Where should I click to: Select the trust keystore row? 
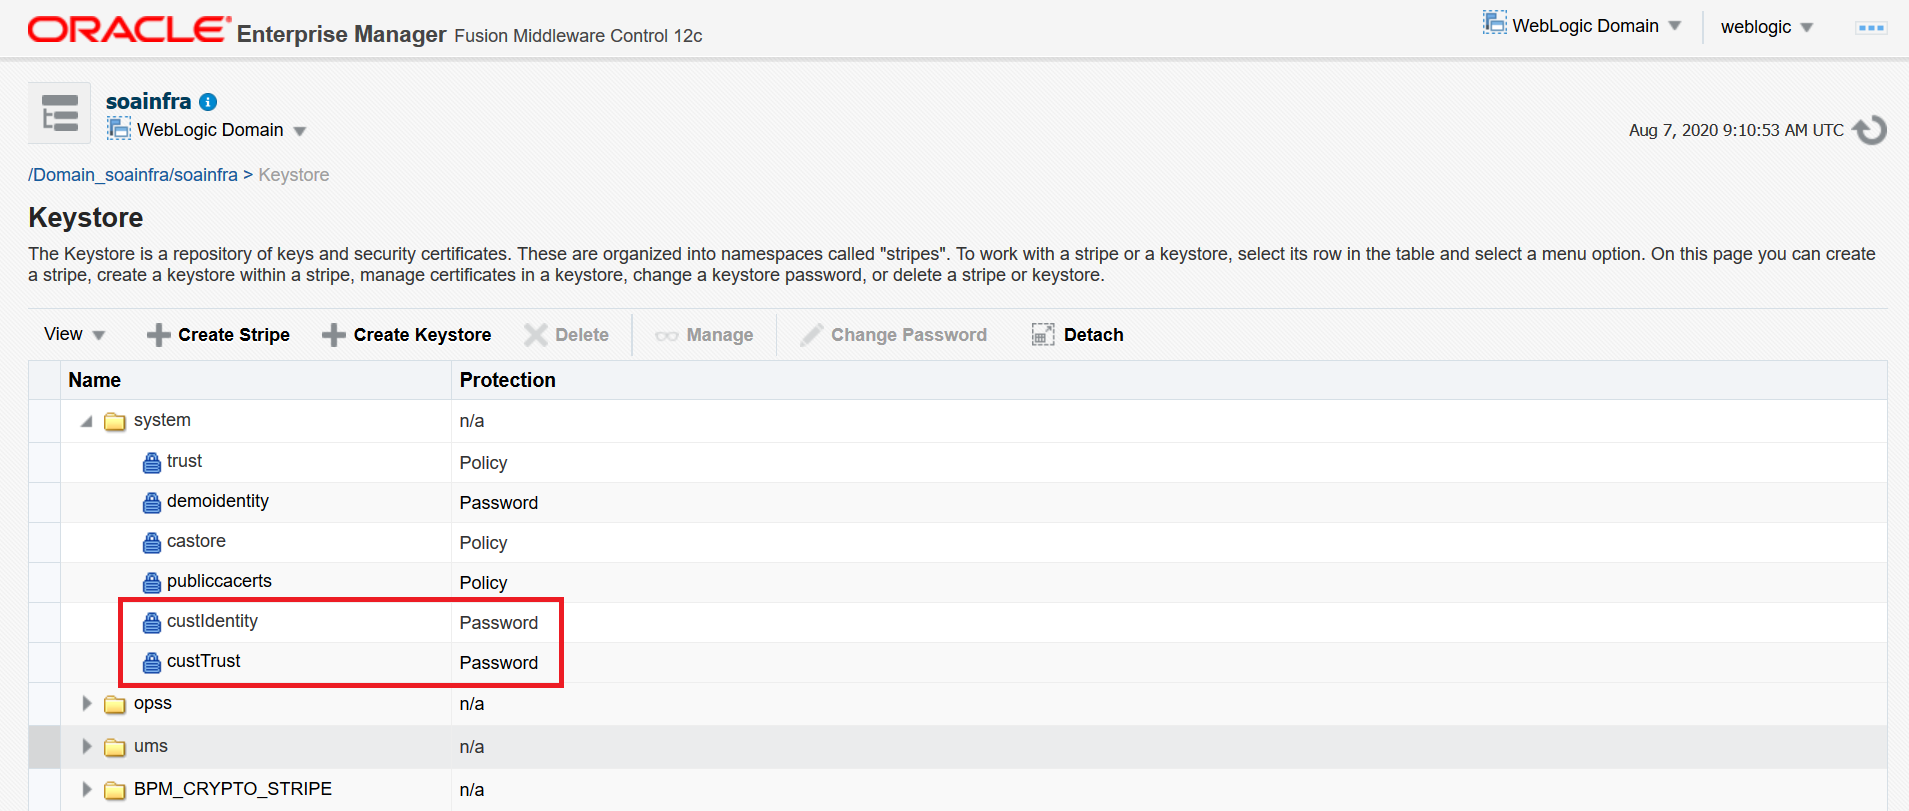click(x=958, y=462)
